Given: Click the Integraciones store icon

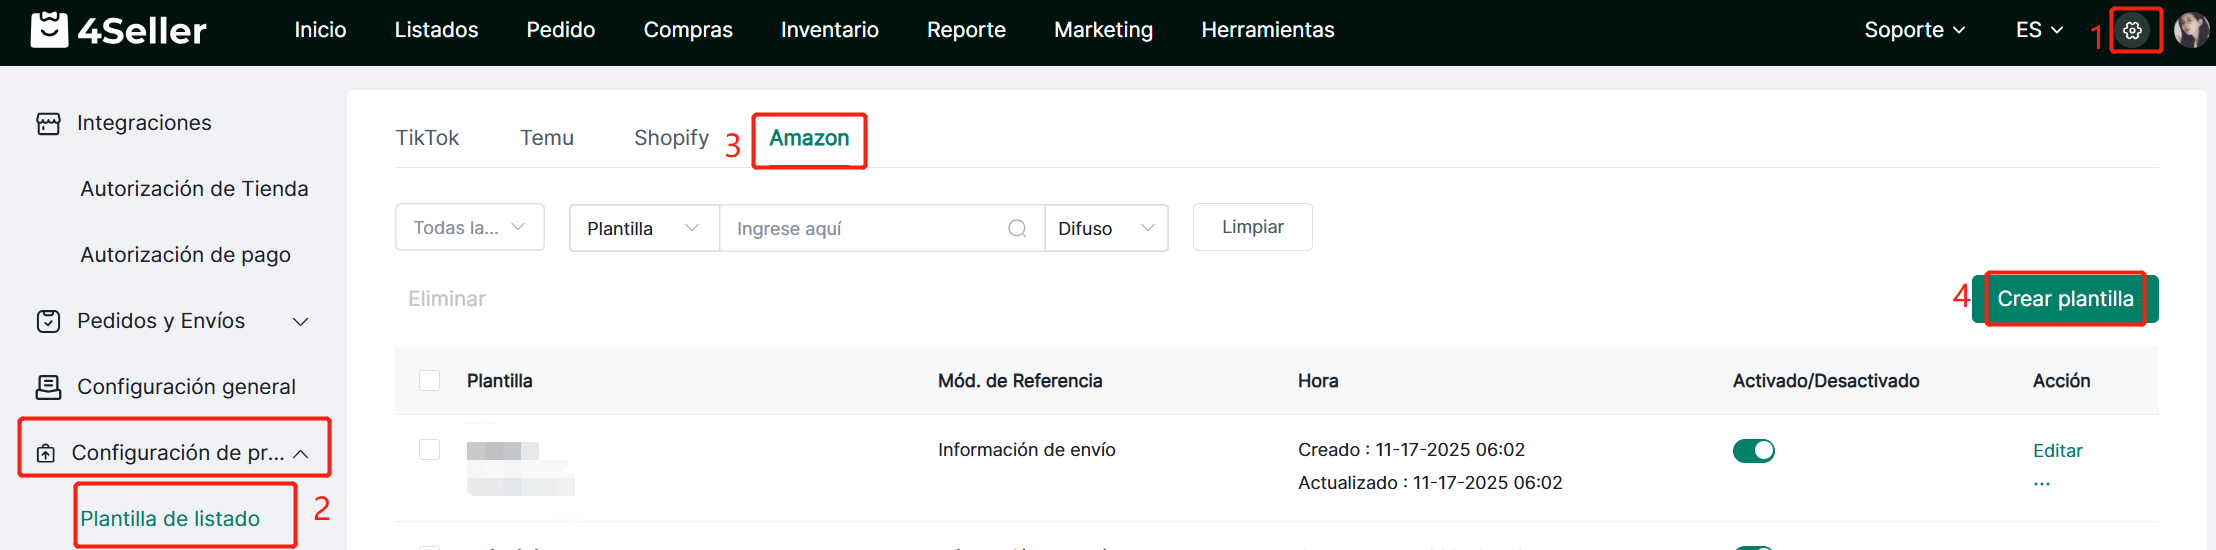Looking at the screenshot, I should coord(48,123).
